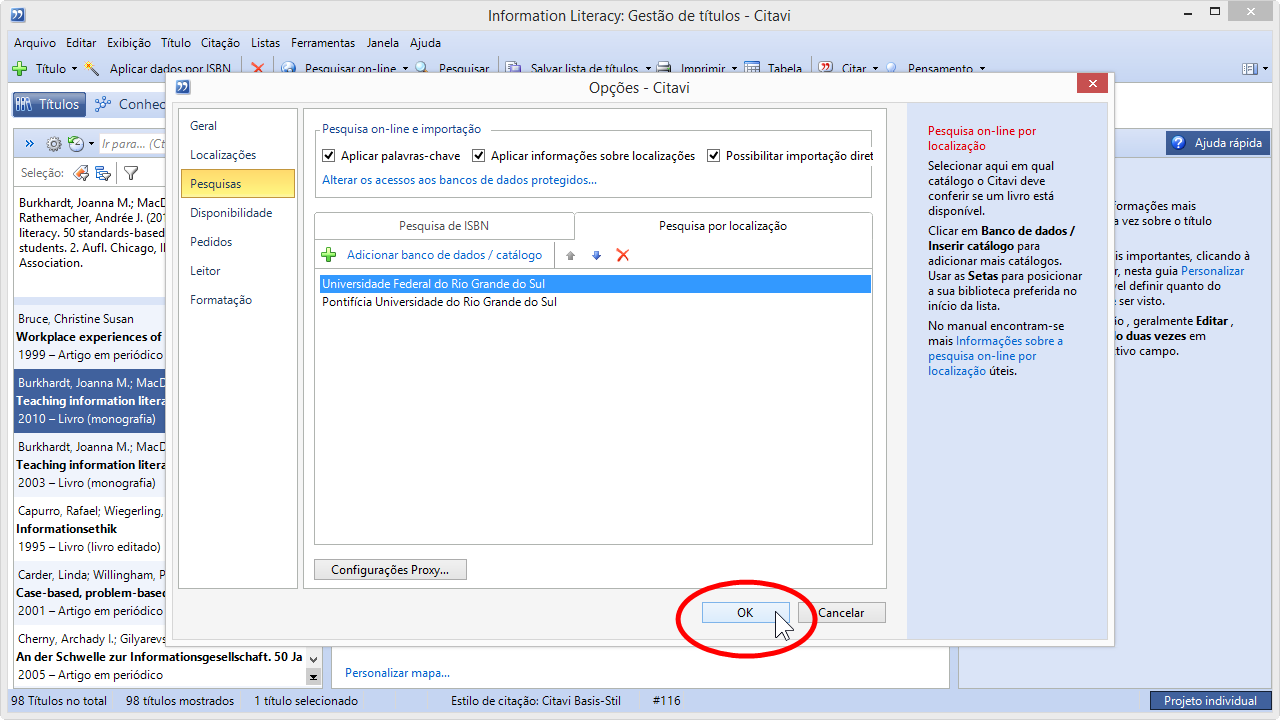
Task: Click the green plus Título icon in main toolbar
Action: pyautogui.click(x=19, y=69)
